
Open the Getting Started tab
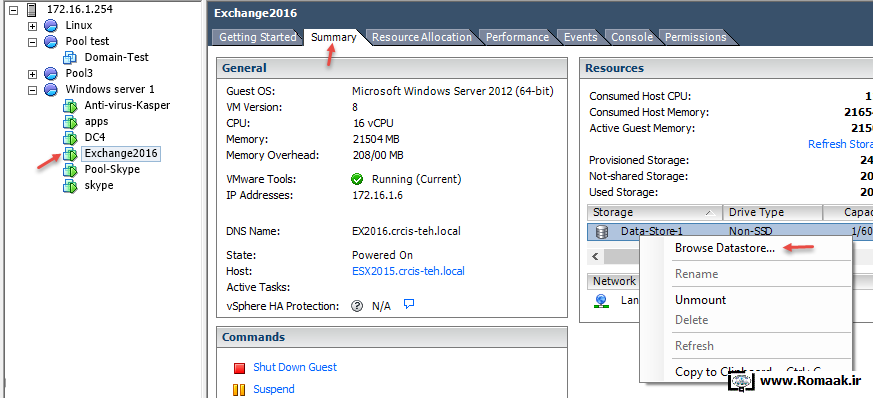click(x=257, y=37)
